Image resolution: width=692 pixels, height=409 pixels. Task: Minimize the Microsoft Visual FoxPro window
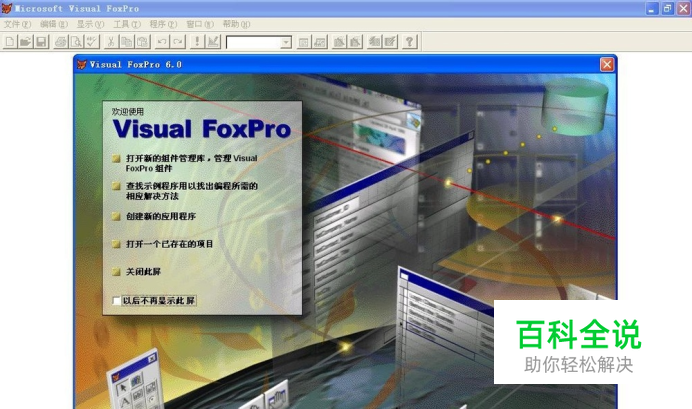point(652,8)
